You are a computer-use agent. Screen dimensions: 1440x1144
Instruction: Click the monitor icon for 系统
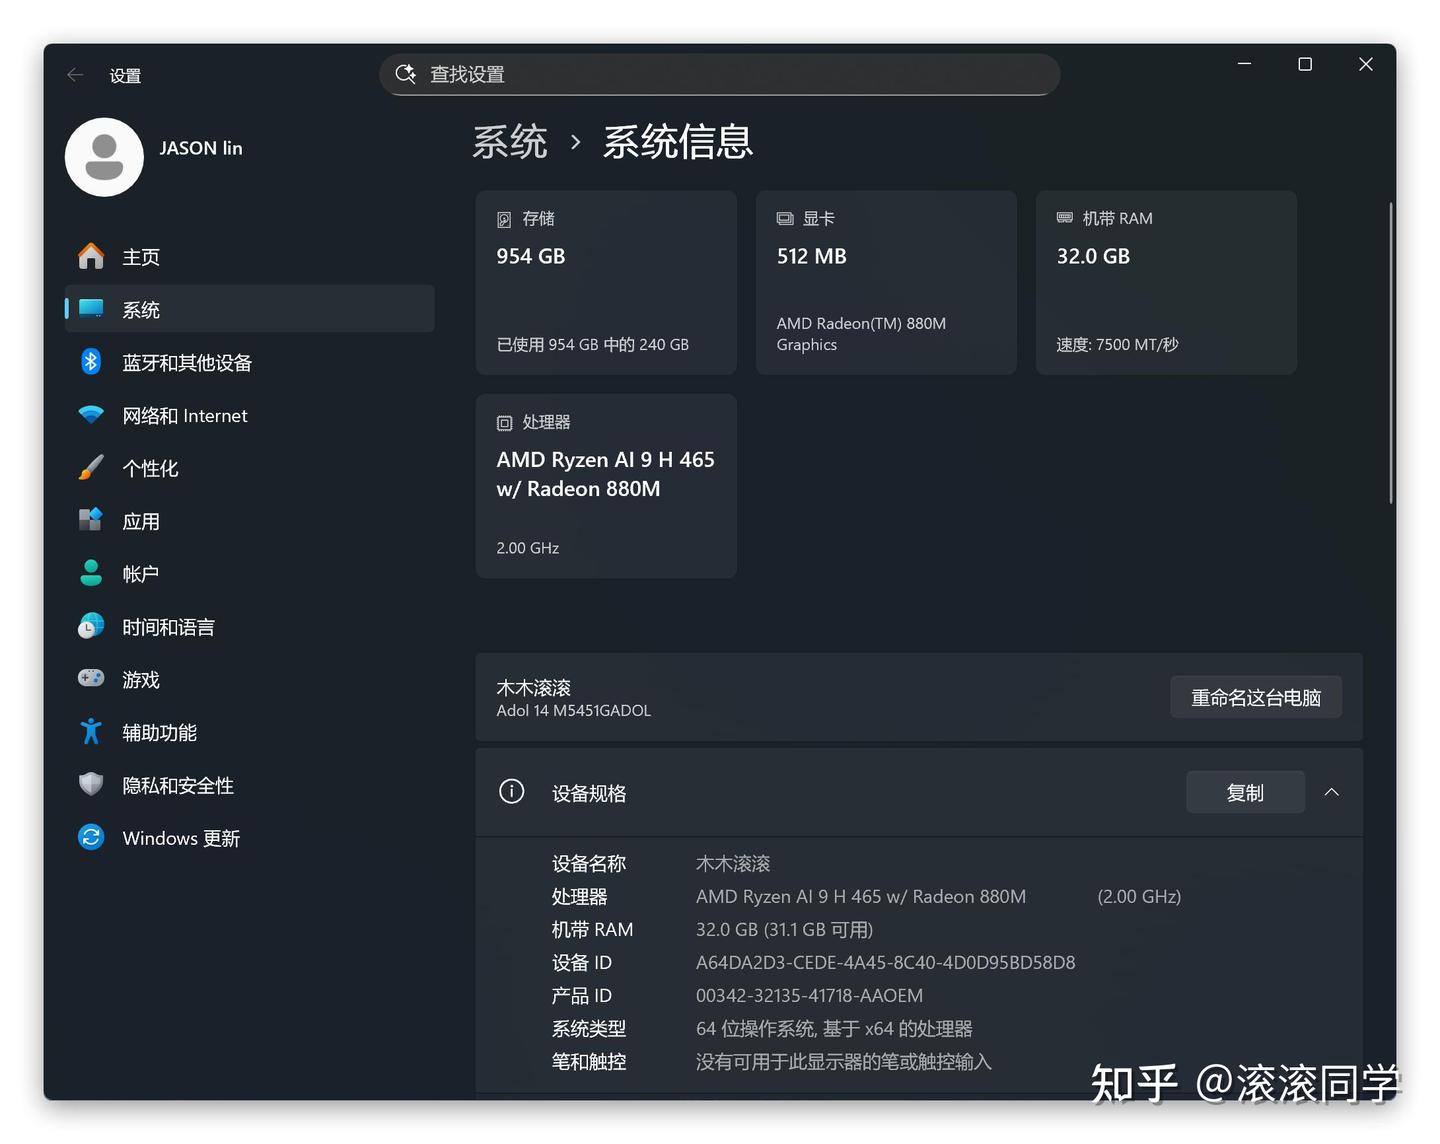click(91, 309)
